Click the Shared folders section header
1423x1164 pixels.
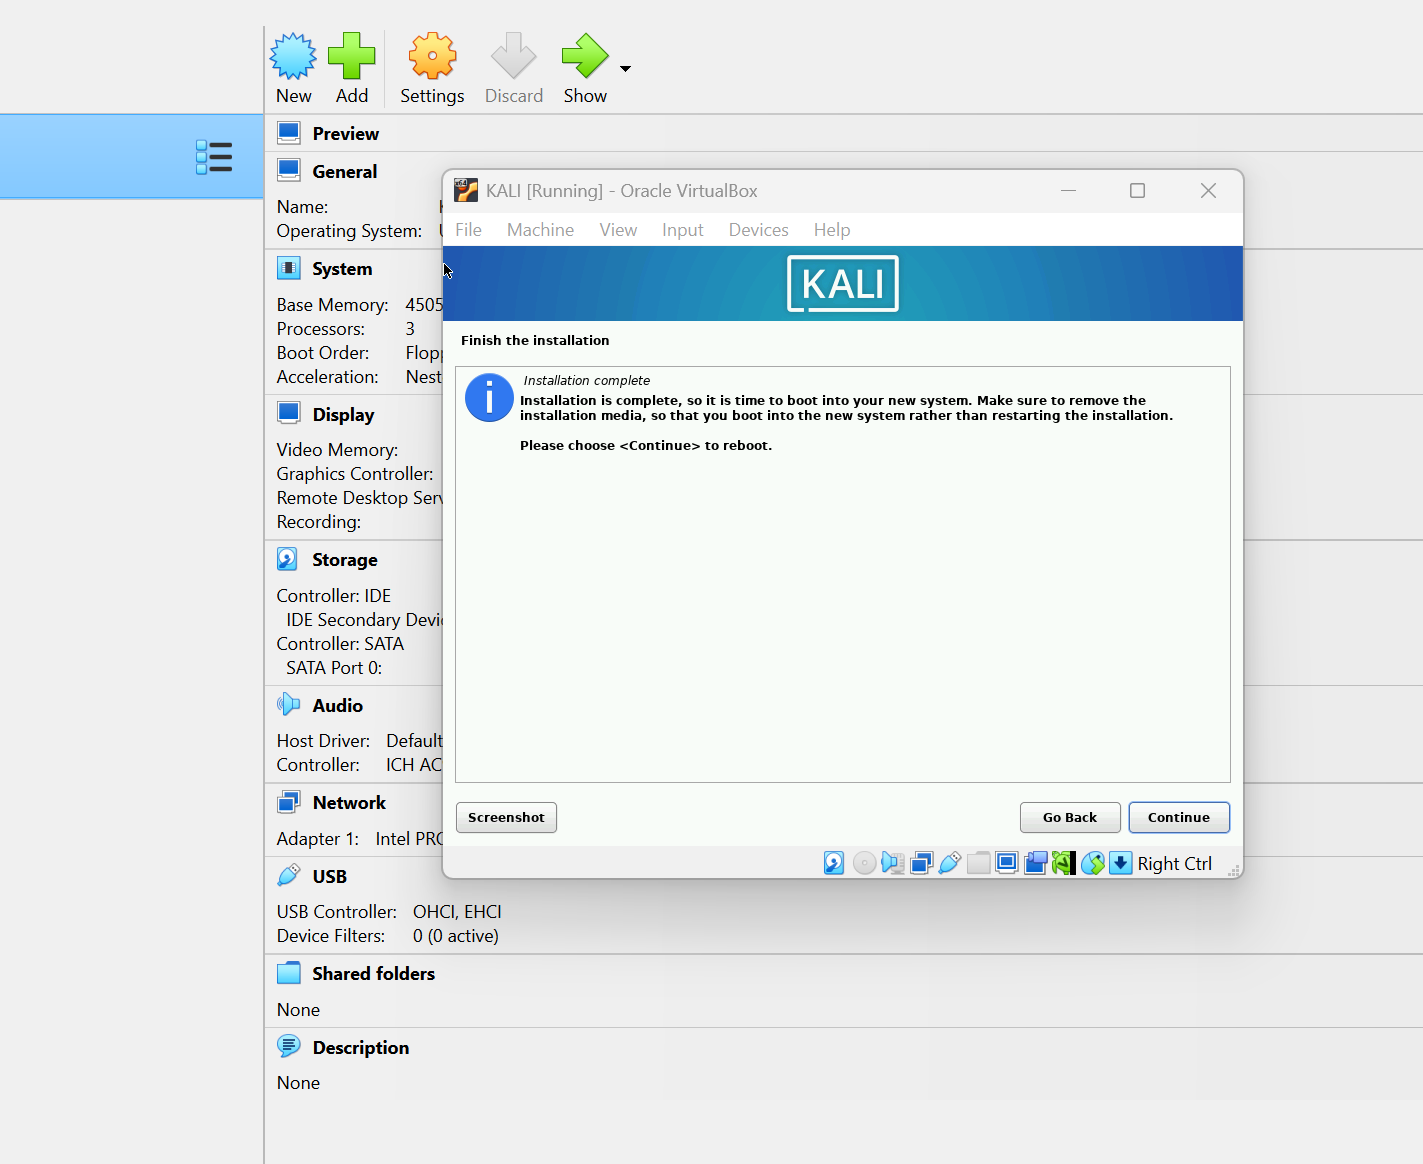(x=374, y=973)
